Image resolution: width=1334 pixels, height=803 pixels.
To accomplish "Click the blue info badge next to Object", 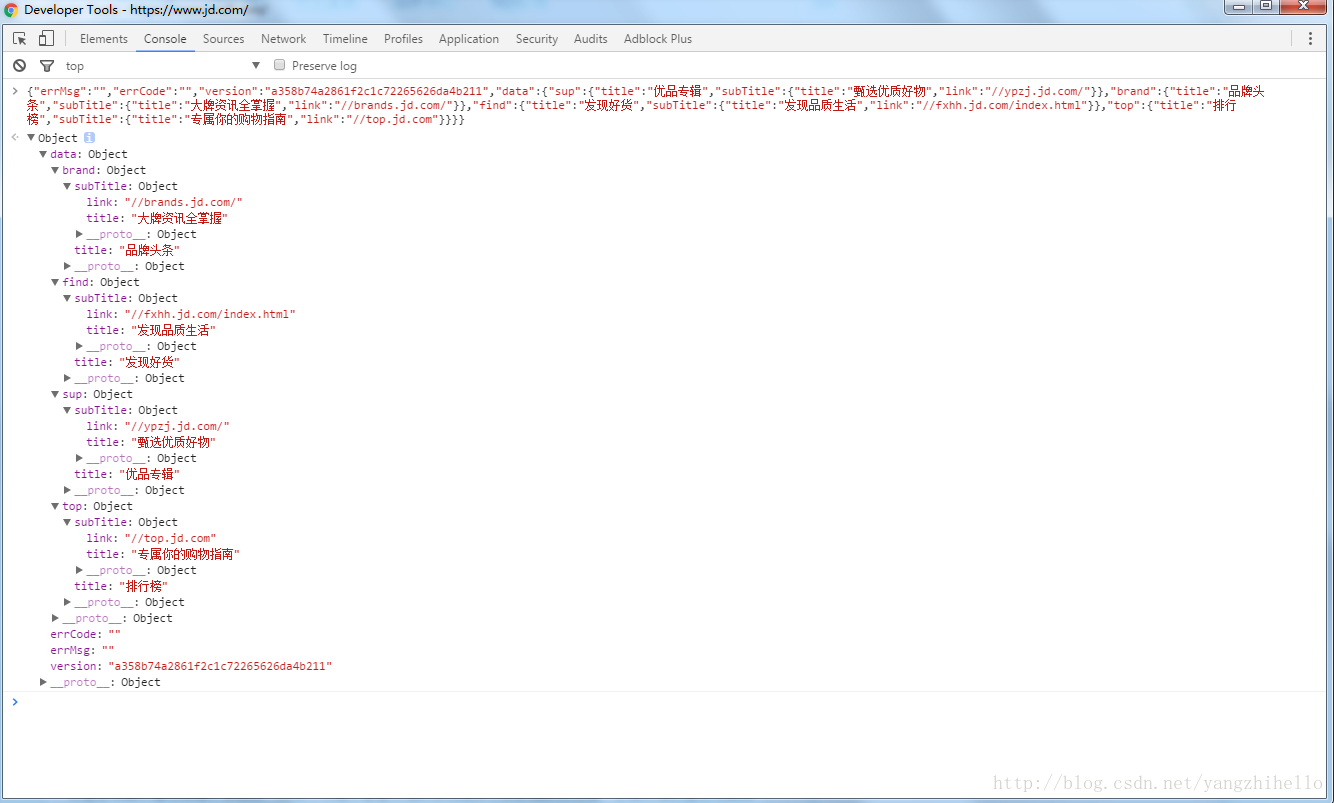I will tap(88, 138).
